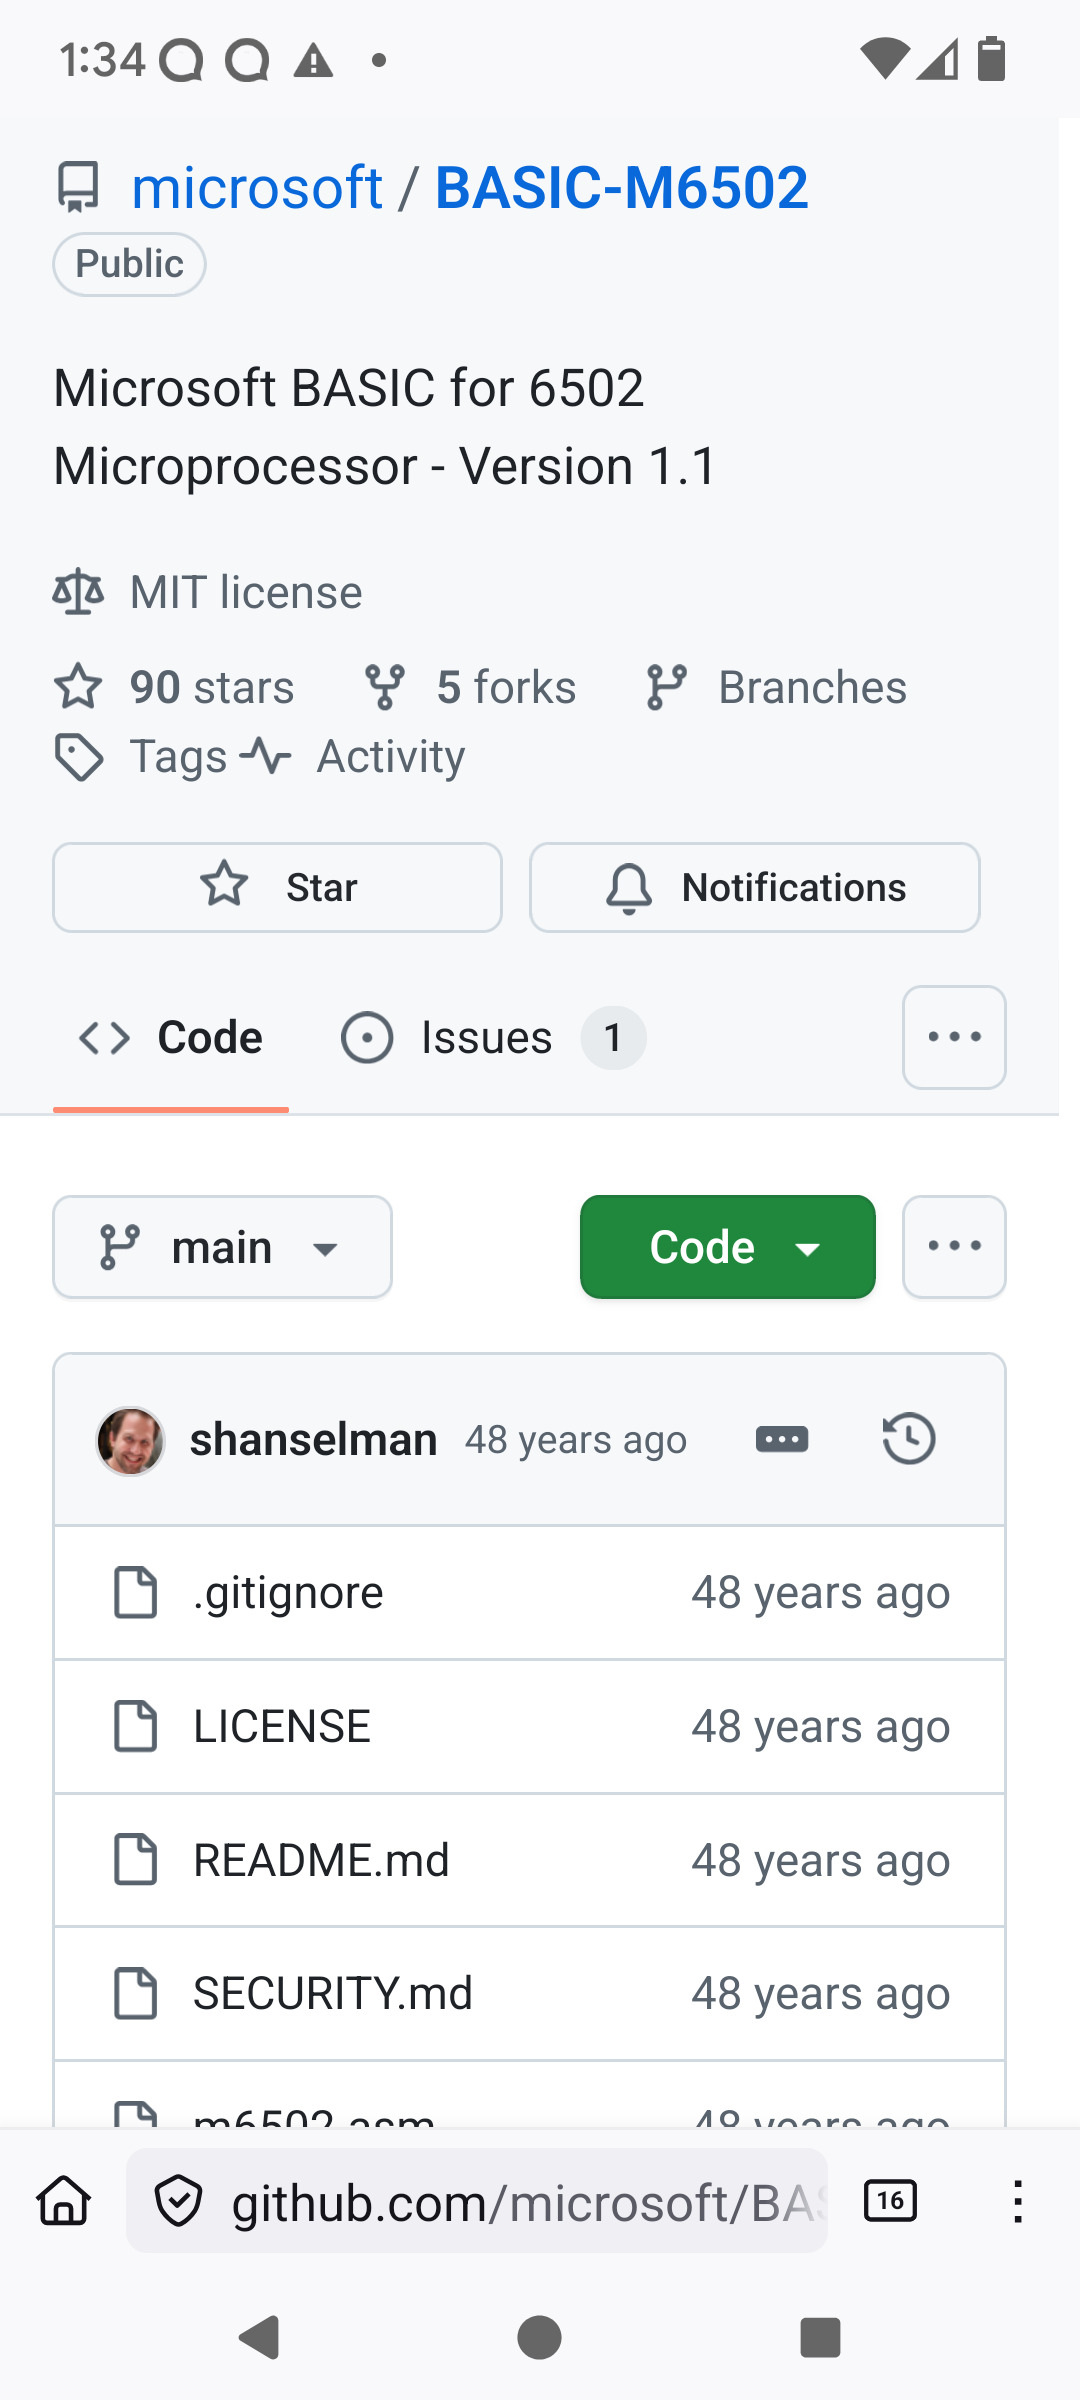Open the file actions ellipsis beside Code
This screenshot has width=1080, height=2400.
click(x=954, y=1247)
